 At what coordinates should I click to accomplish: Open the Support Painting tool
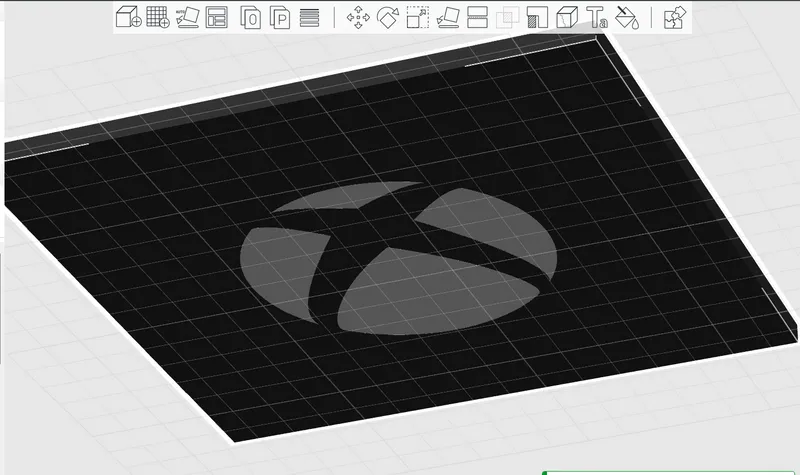pyautogui.click(x=537, y=17)
